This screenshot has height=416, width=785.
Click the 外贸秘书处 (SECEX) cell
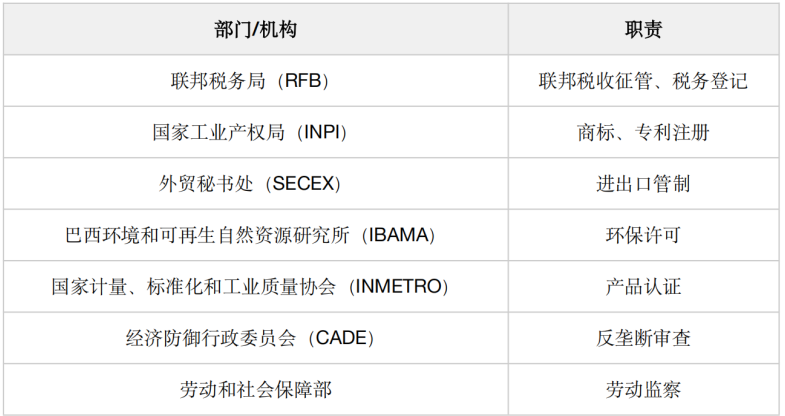tap(256, 184)
